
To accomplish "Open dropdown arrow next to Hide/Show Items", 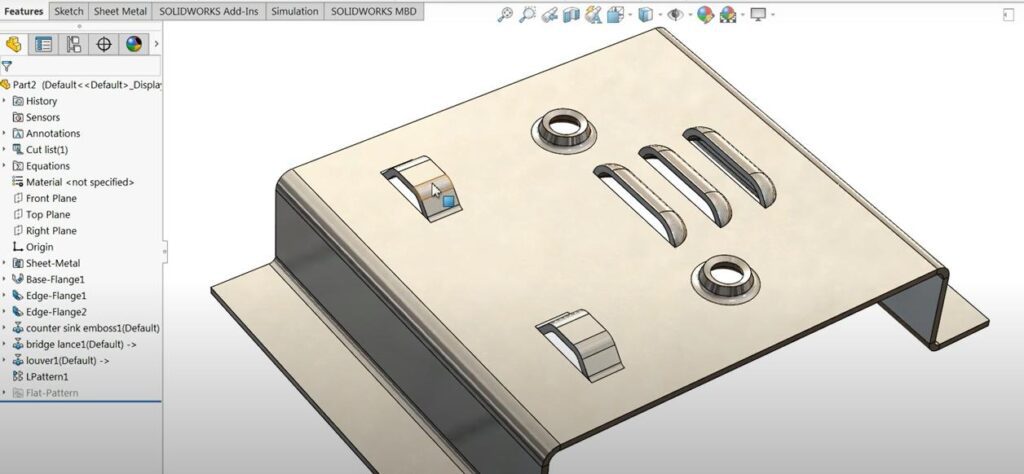I will (x=690, y=14).
